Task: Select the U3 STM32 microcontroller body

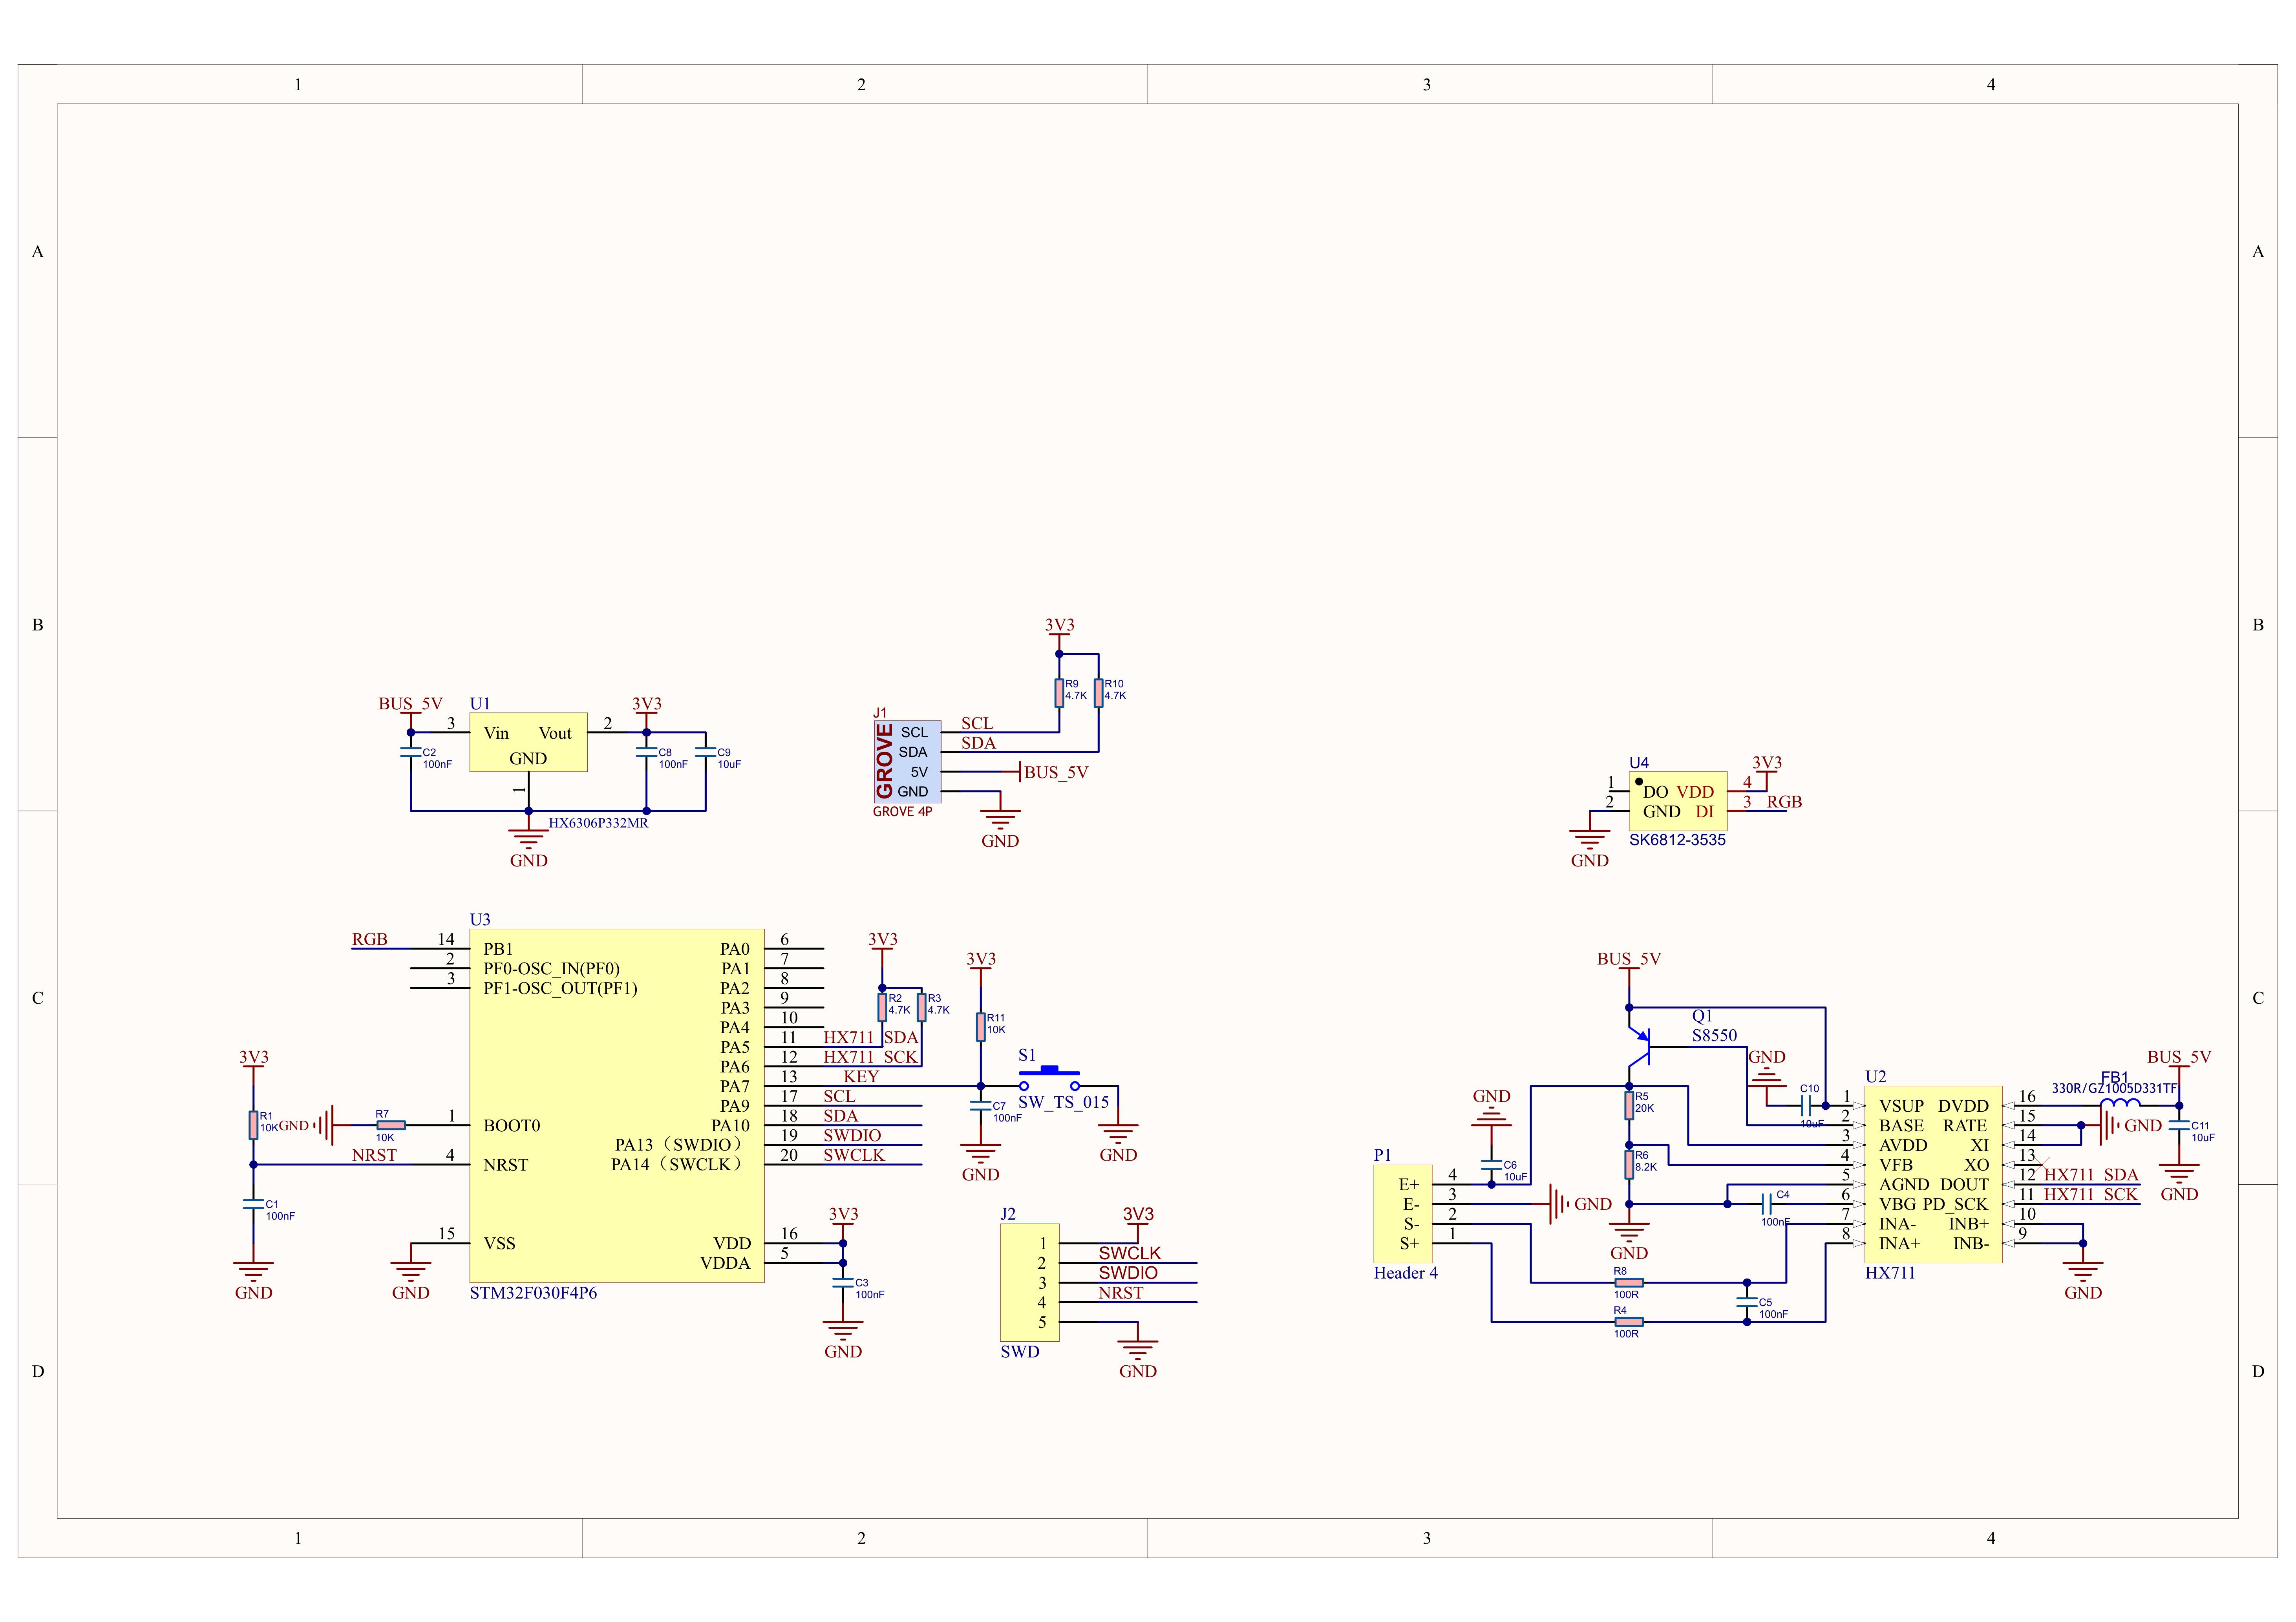Action: [617, 1105]
